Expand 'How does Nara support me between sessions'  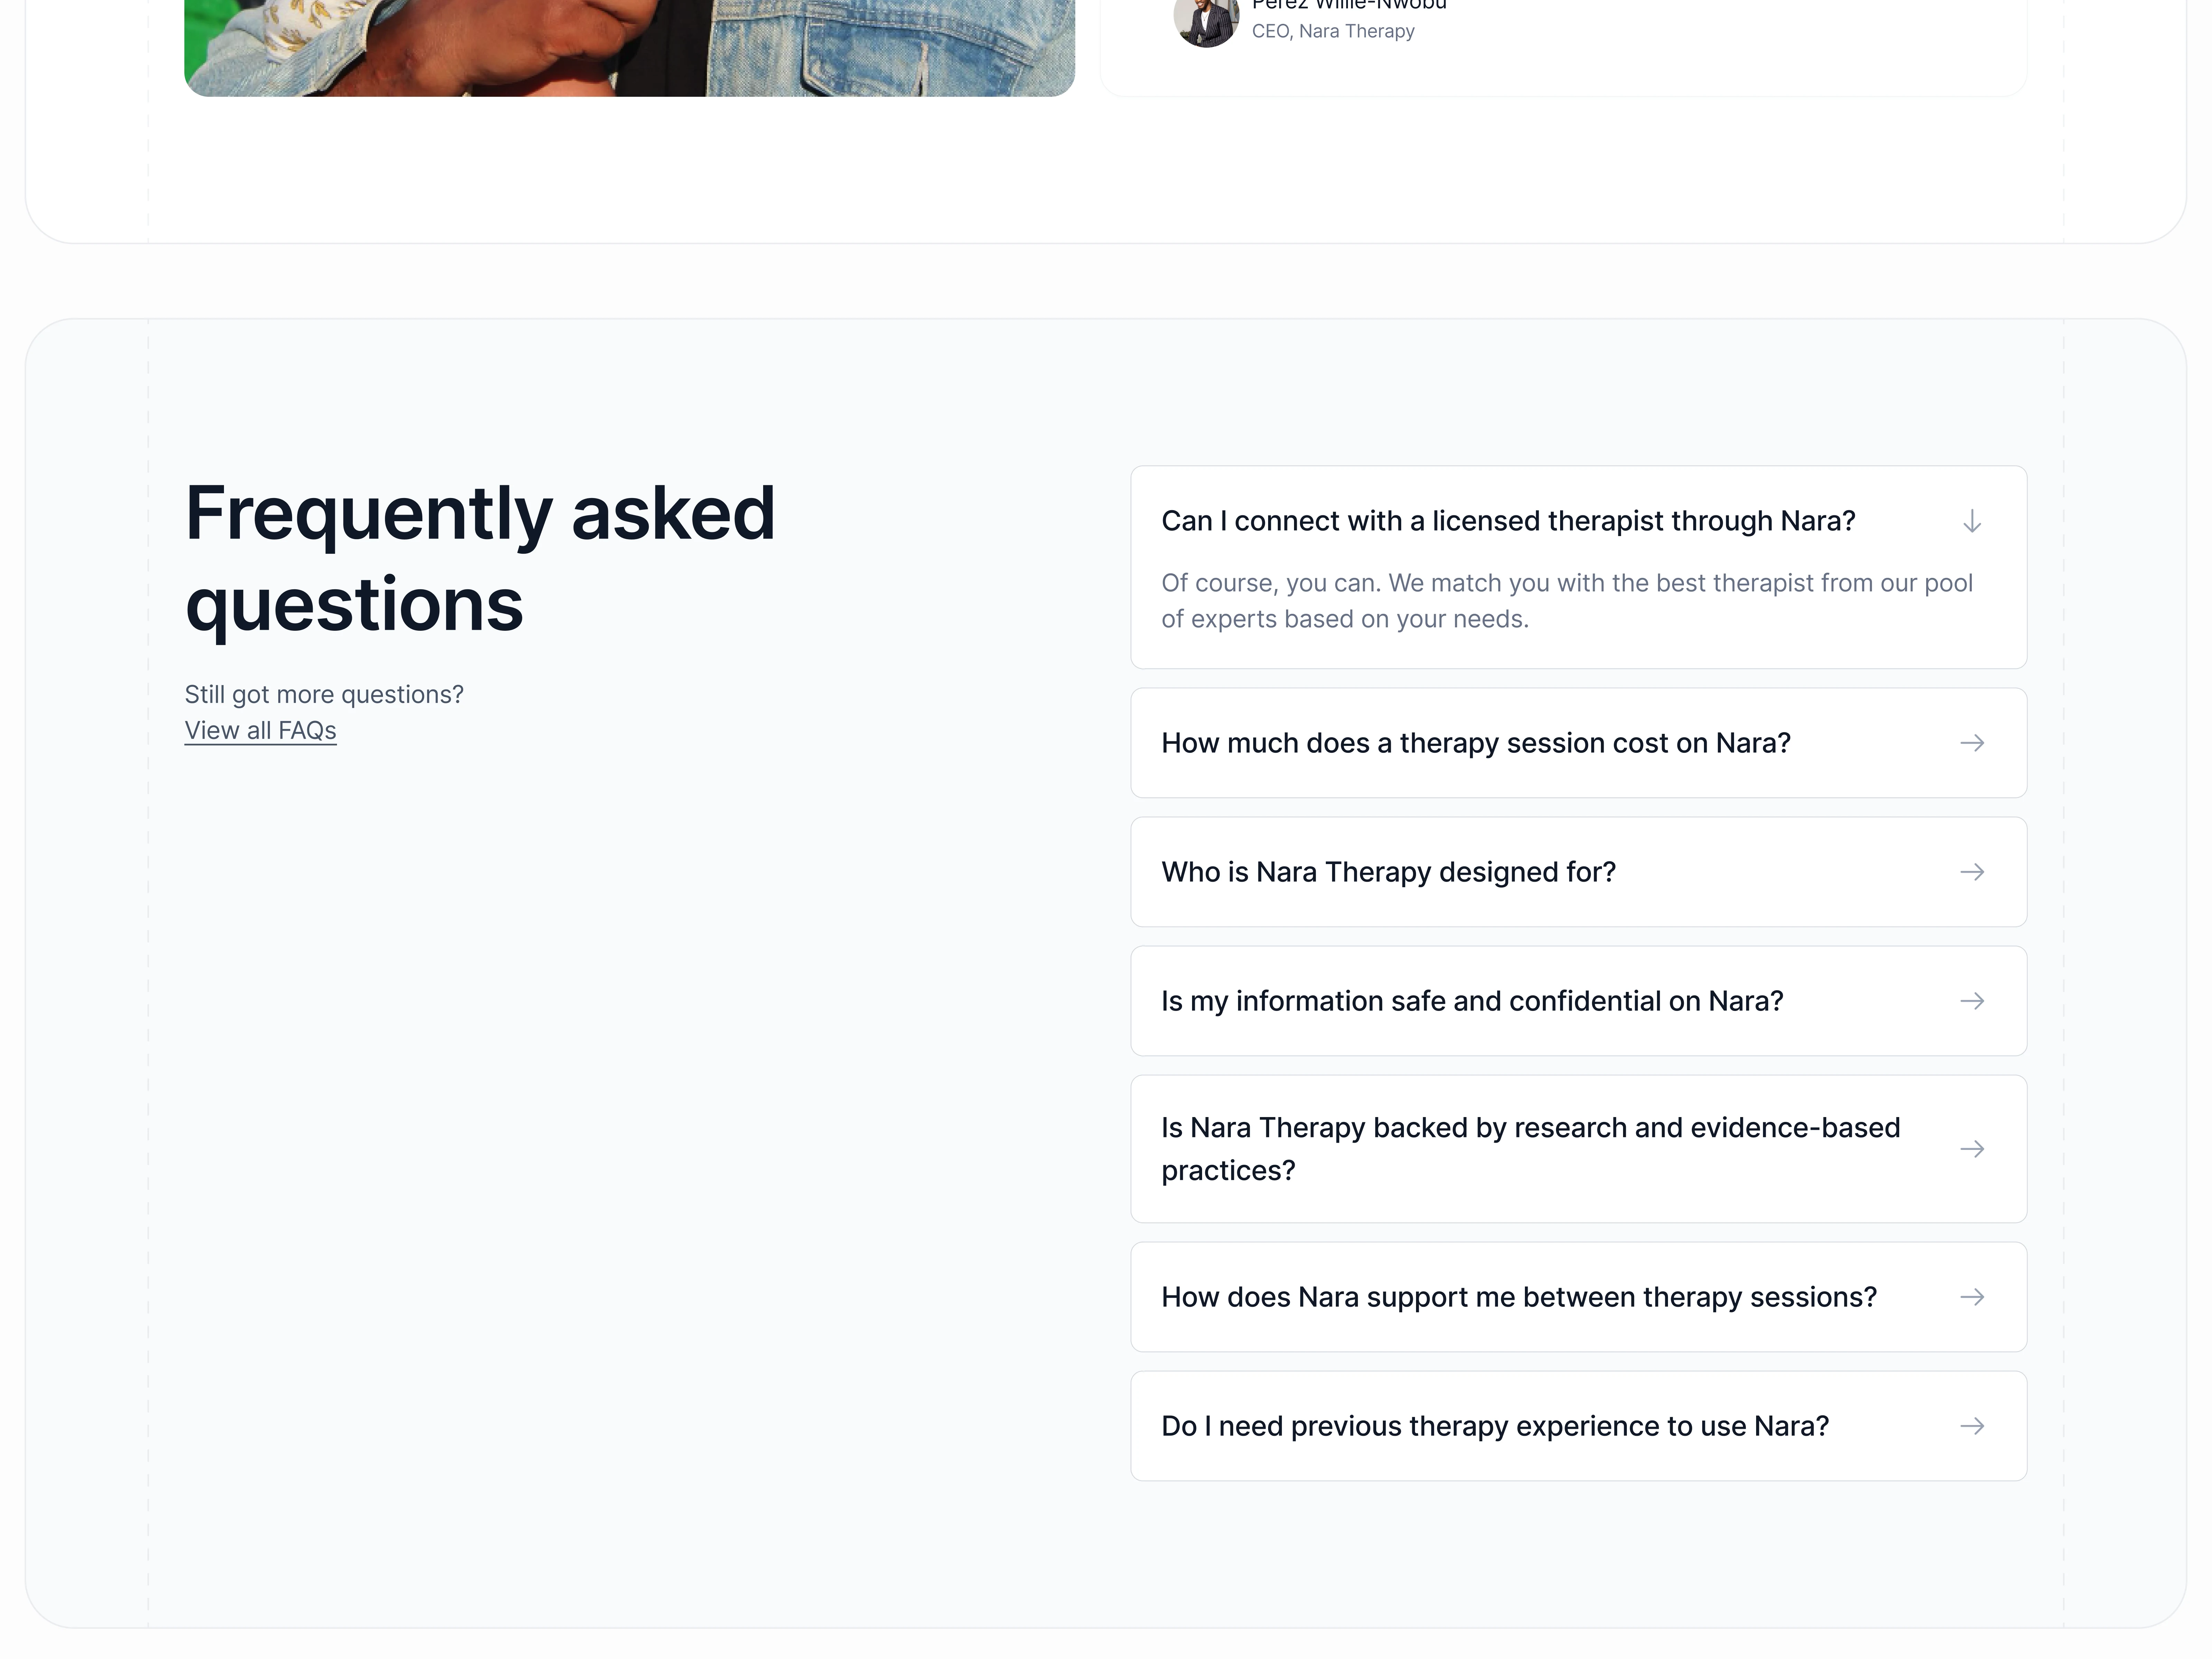click(1518, 1297)
